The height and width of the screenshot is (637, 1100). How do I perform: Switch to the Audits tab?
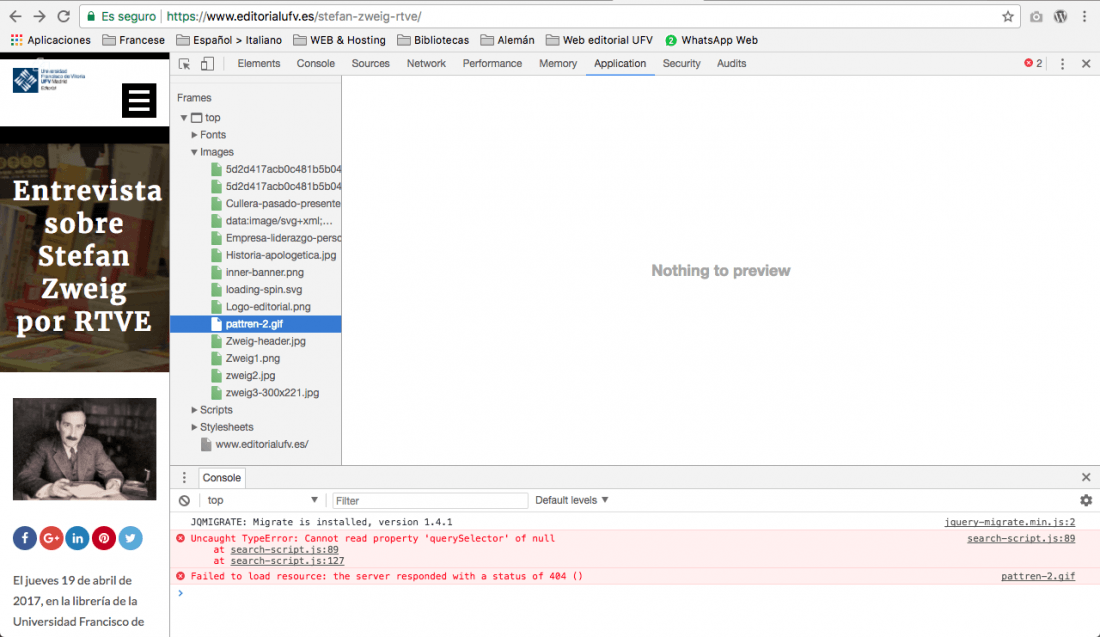coord(731,63)
